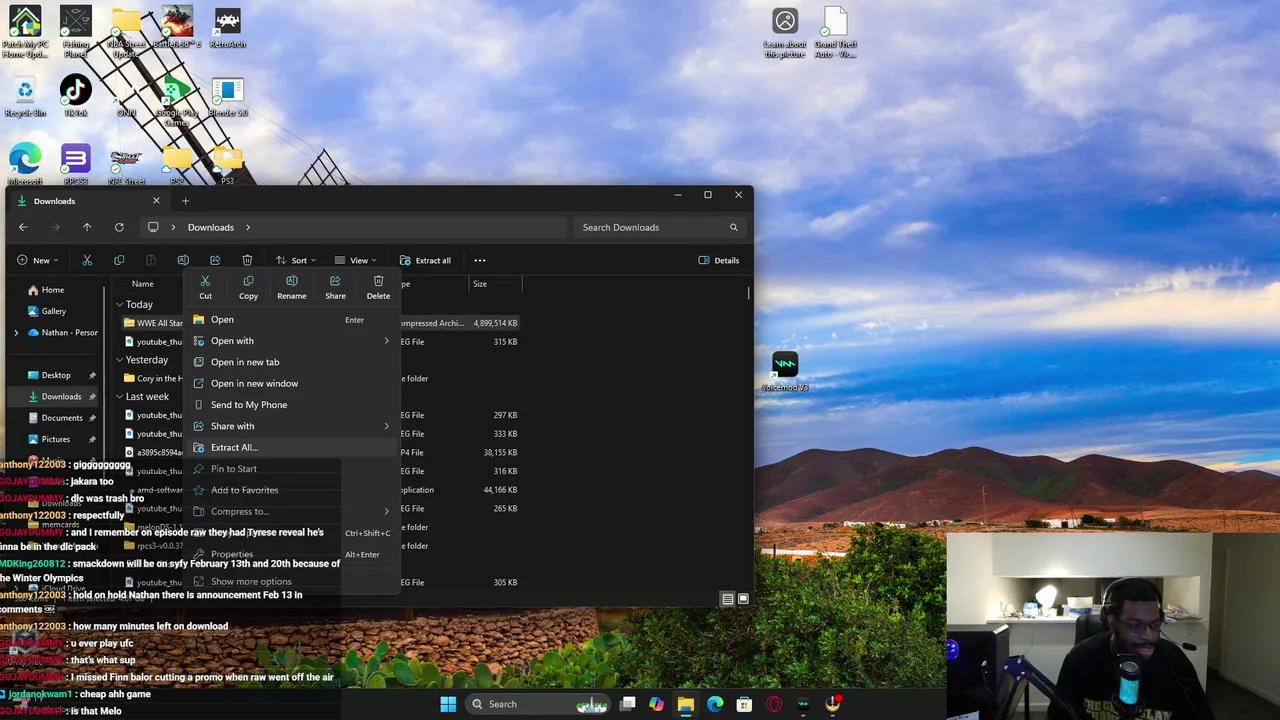Open Microsoft Store from the taskbar

click(744, 704)
